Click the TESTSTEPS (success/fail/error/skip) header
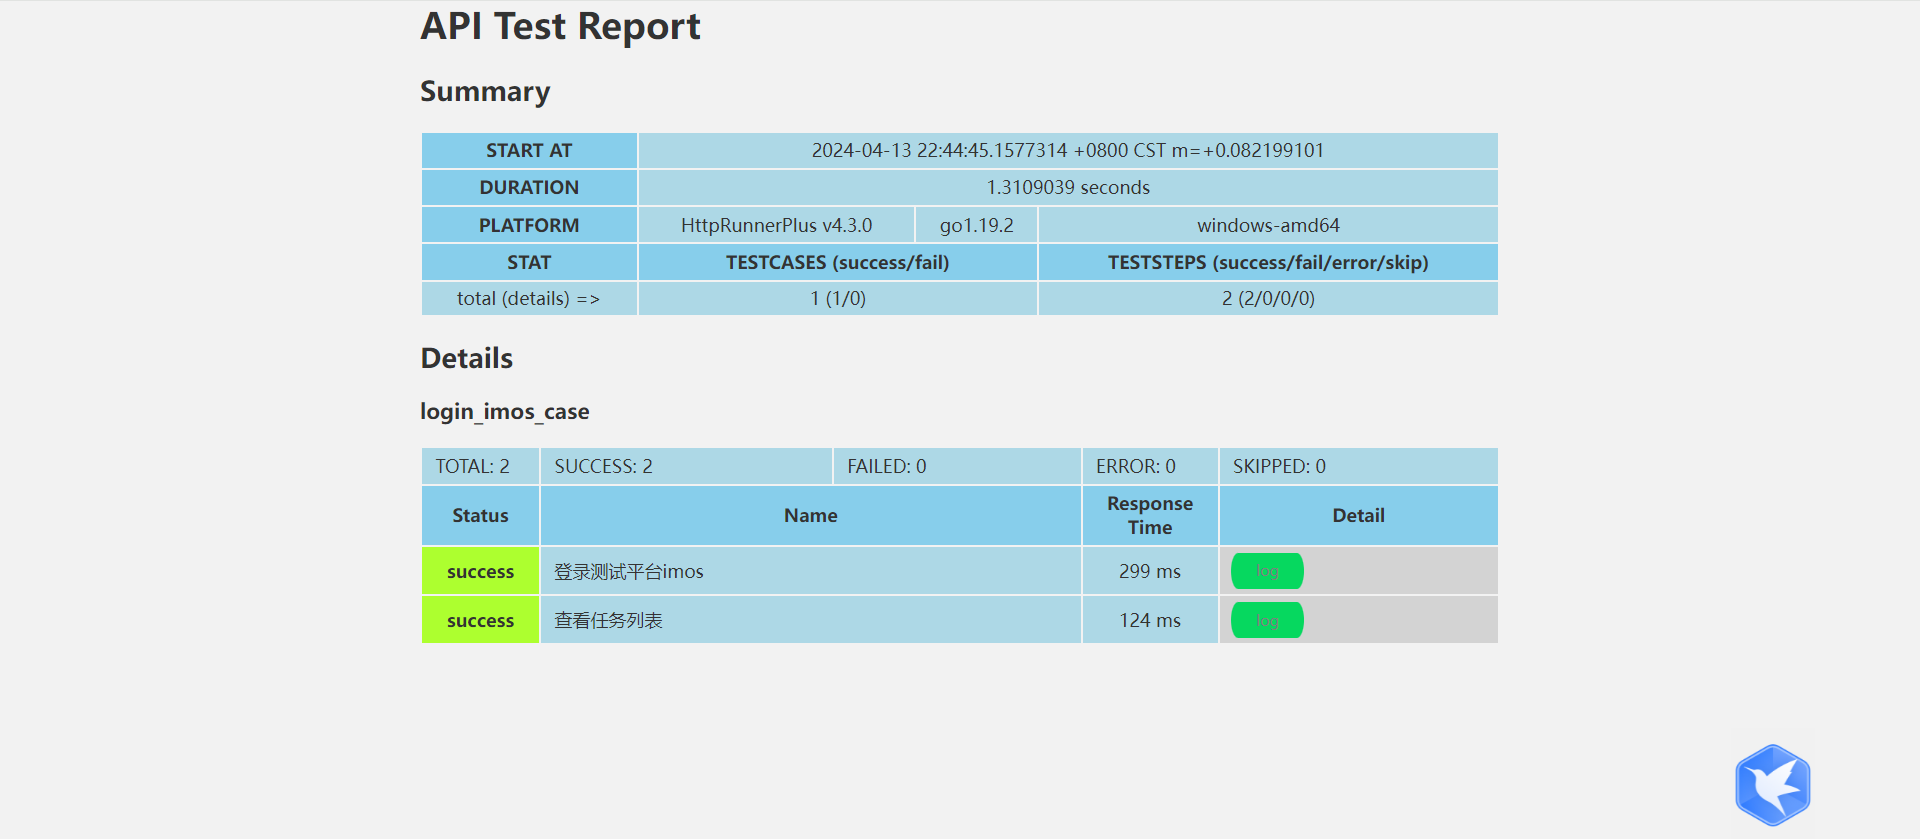 1268,262
